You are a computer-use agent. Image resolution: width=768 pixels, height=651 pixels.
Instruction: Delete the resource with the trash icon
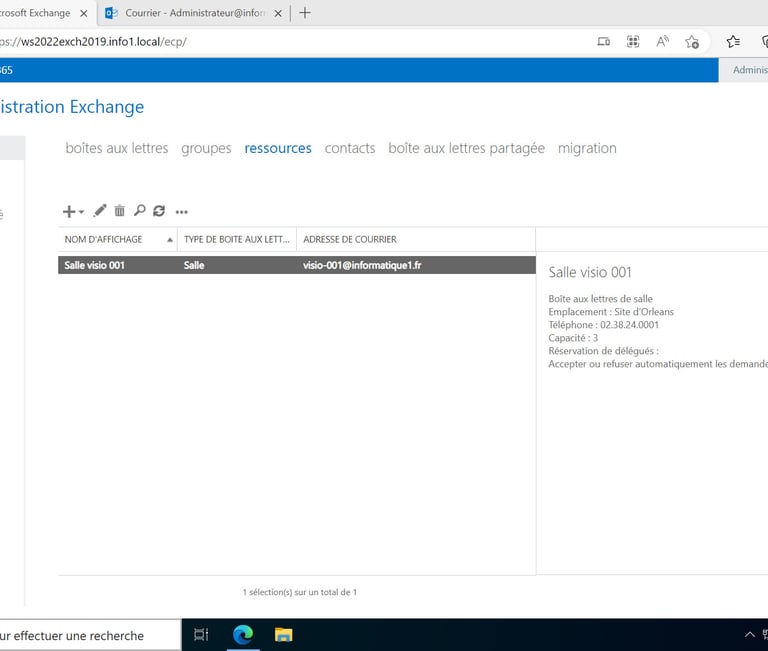coord(120,211)
